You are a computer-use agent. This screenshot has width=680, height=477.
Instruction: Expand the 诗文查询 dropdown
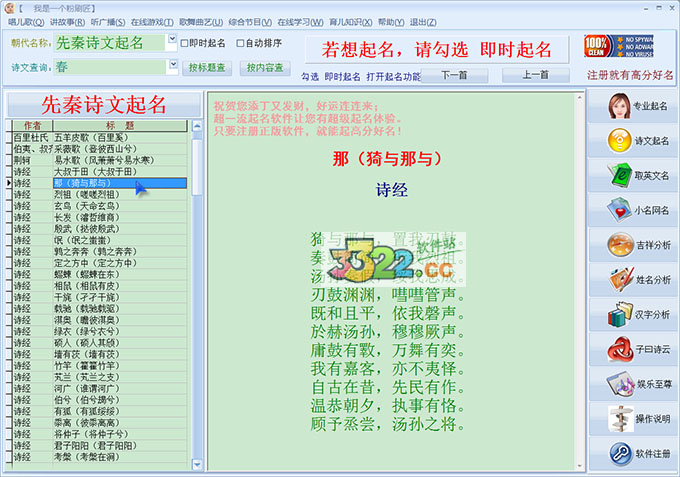pos(173,65)
